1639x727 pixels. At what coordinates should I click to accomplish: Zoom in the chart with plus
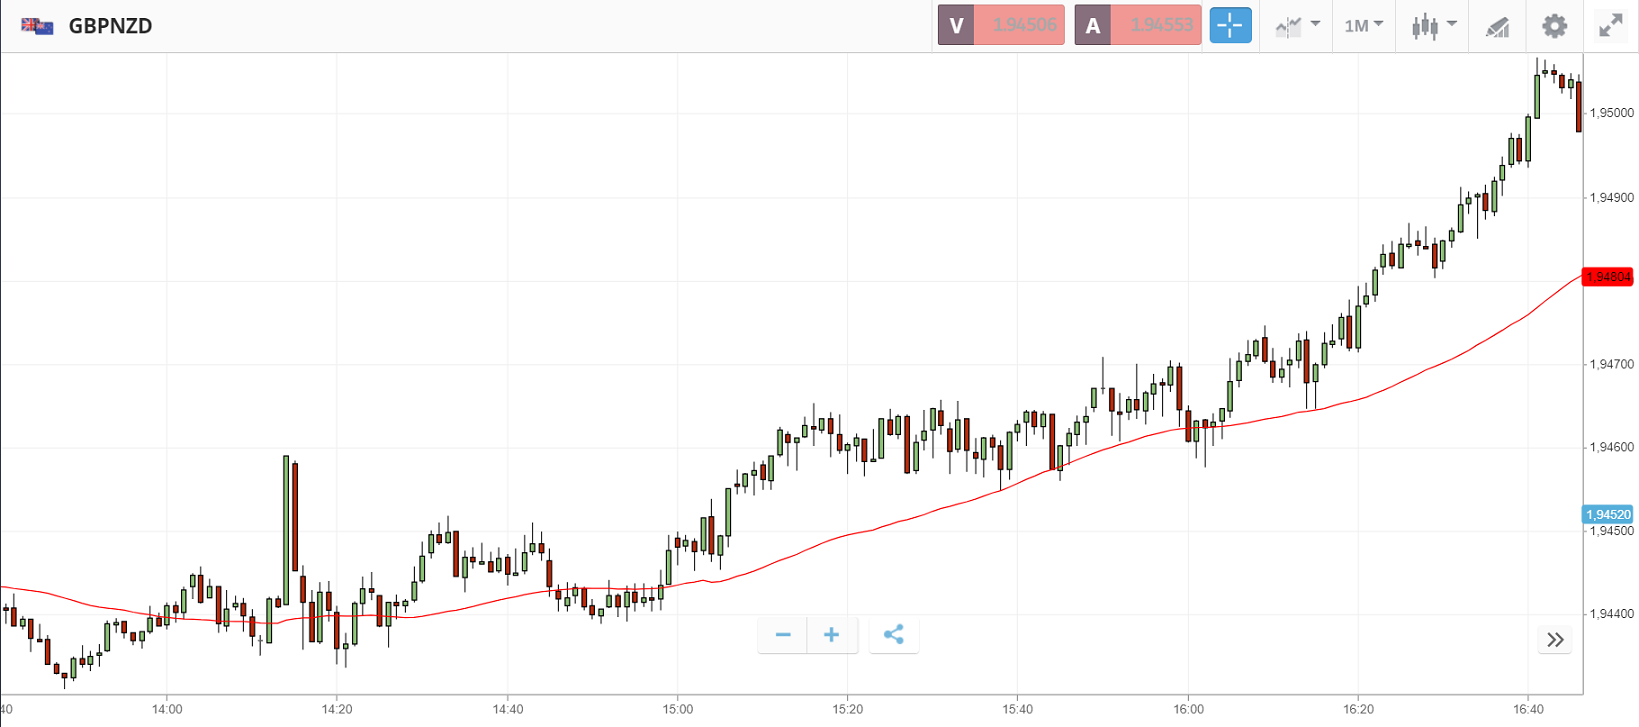point(832,635)
